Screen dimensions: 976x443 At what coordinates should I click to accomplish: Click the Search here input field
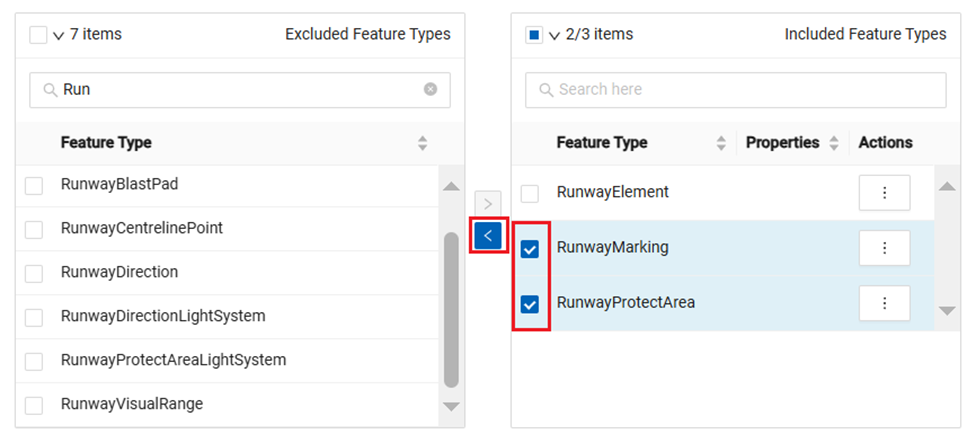point(736,90)
